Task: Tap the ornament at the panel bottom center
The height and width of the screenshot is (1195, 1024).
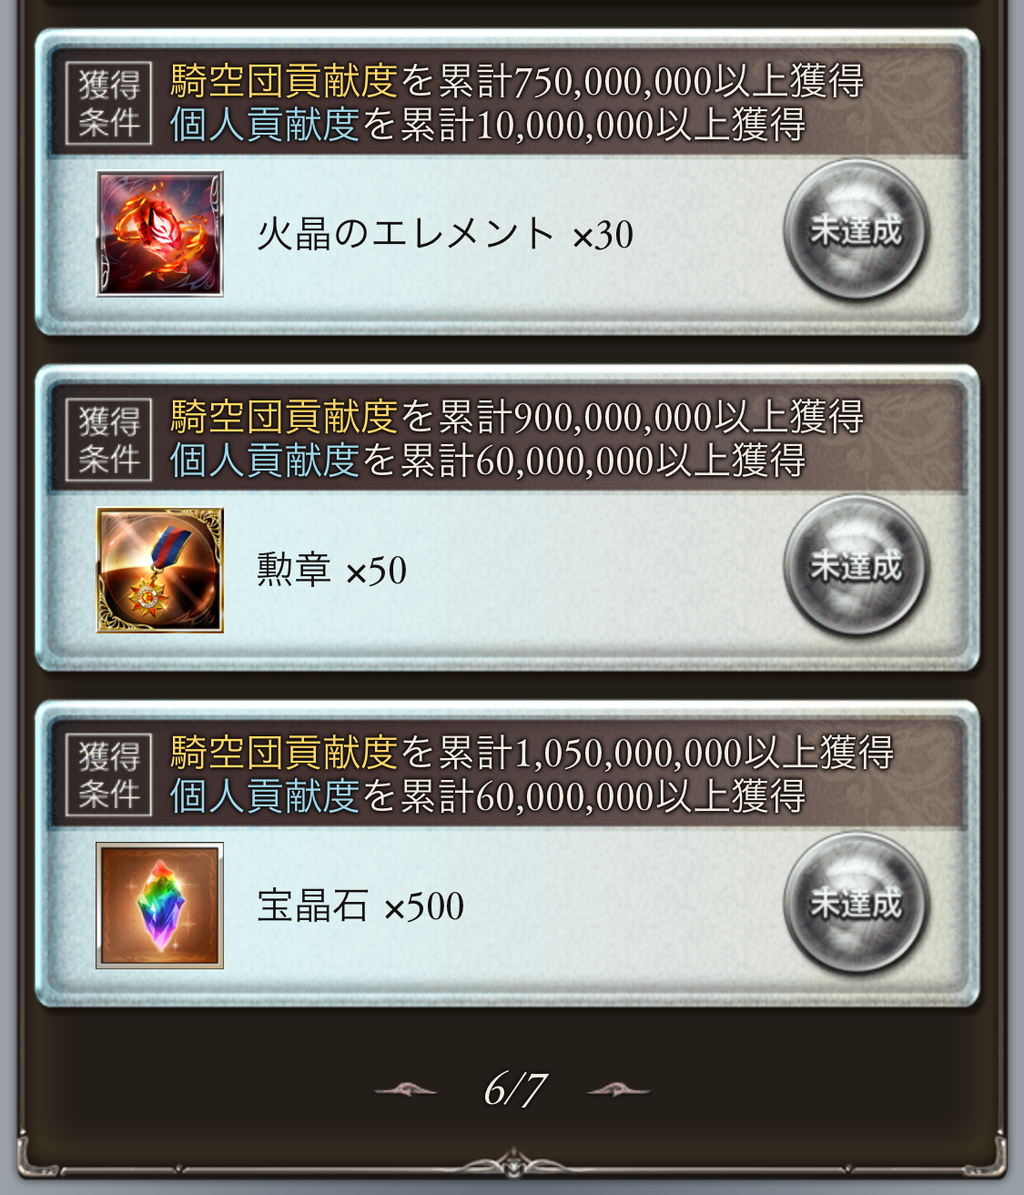Action: [x=512, y=1163]
